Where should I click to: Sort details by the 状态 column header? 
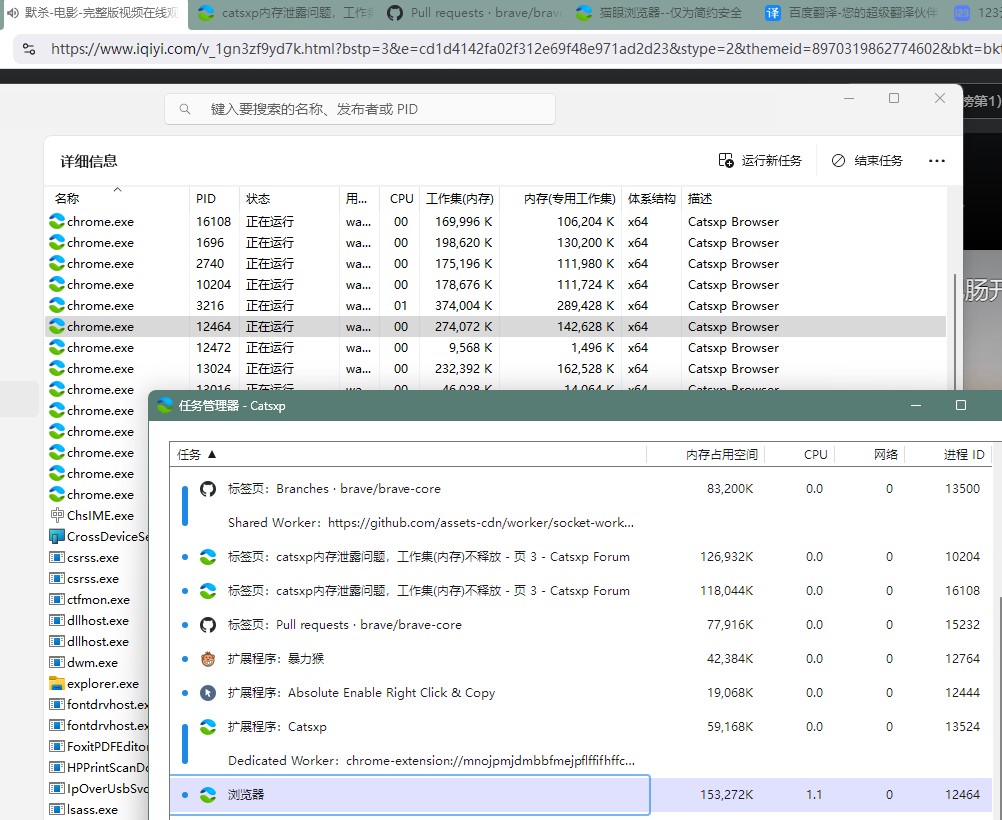click(289, 198)
